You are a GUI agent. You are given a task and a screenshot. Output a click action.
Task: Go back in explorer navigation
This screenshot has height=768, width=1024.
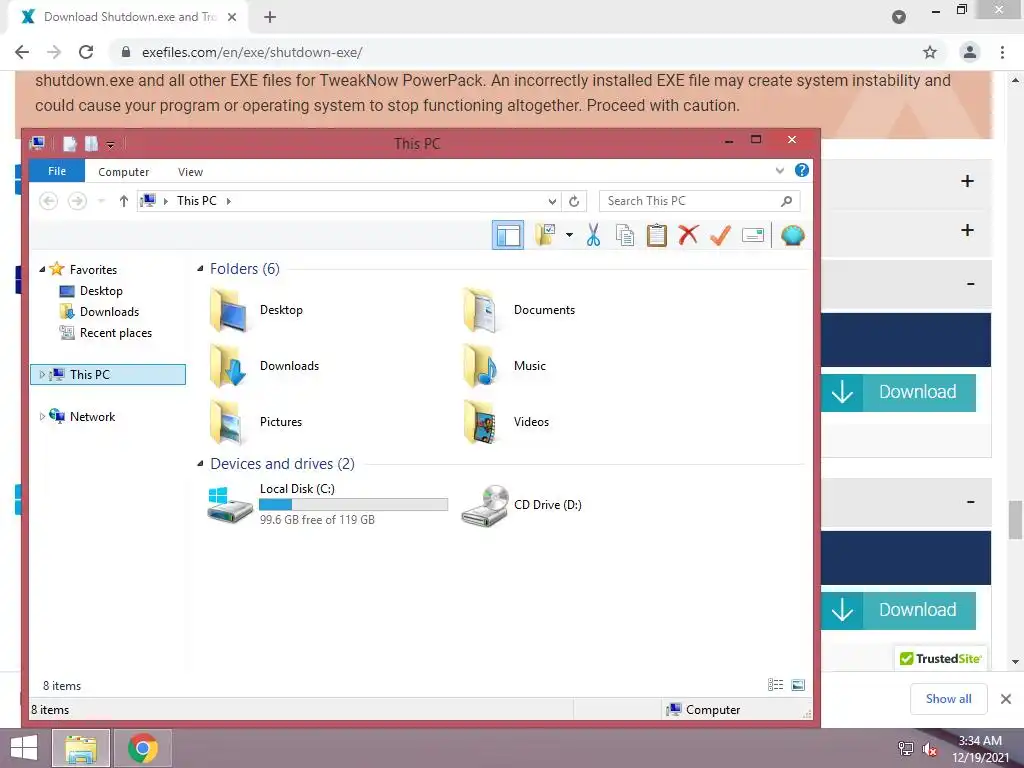tap(48, 201)
